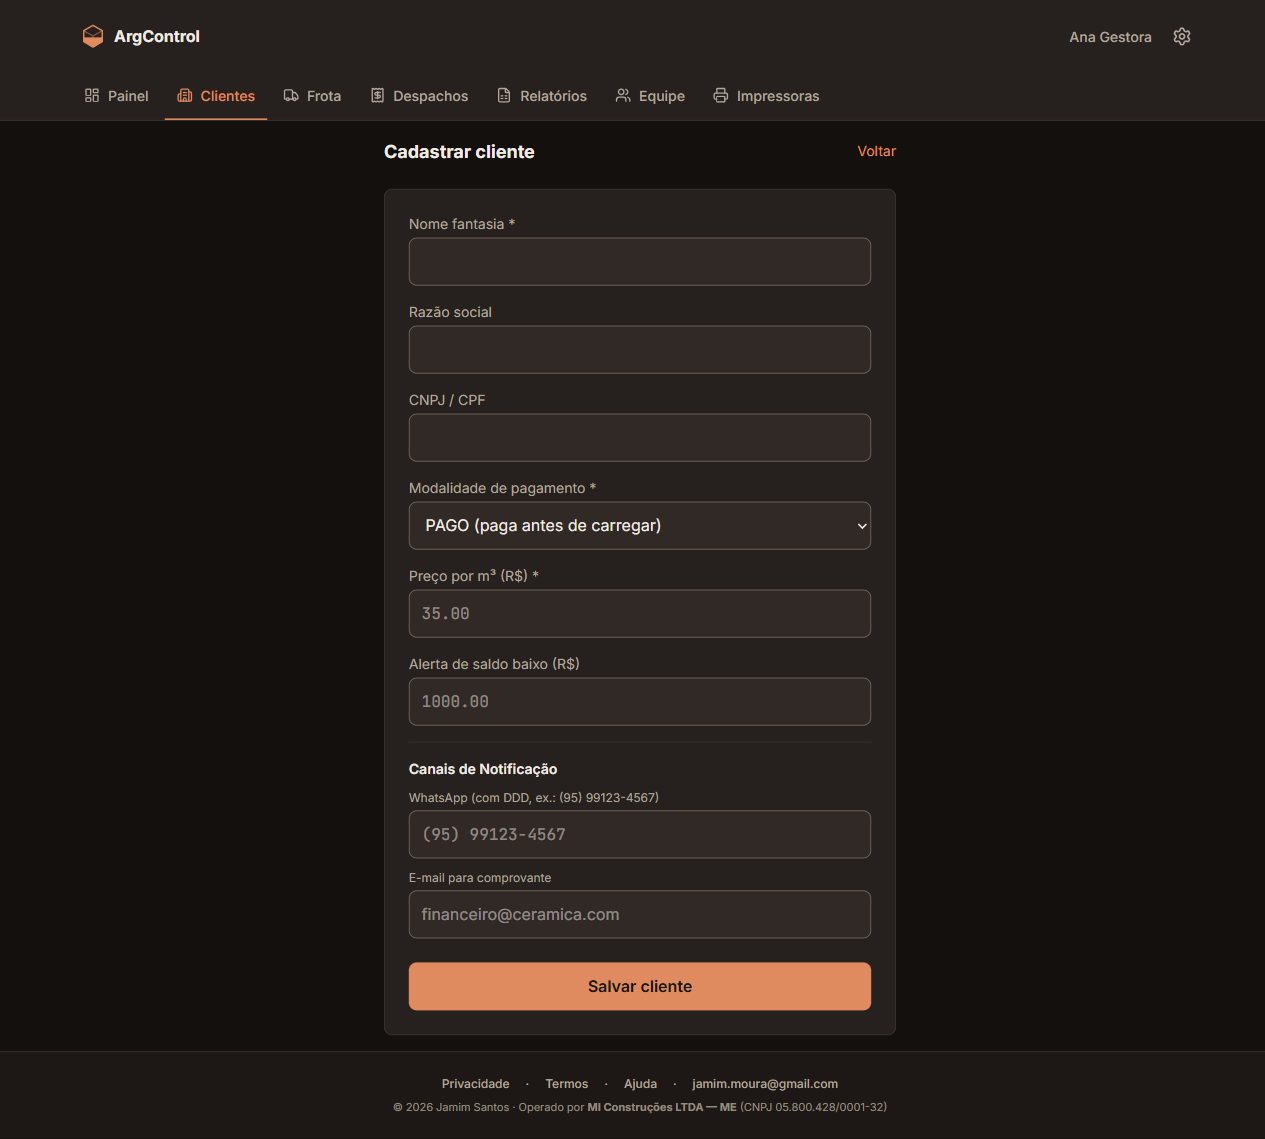Focus the Nome fantasia input field
Image resolution: width=1265 pixels, height=1139 pixels.
click(x=640, y=262)
